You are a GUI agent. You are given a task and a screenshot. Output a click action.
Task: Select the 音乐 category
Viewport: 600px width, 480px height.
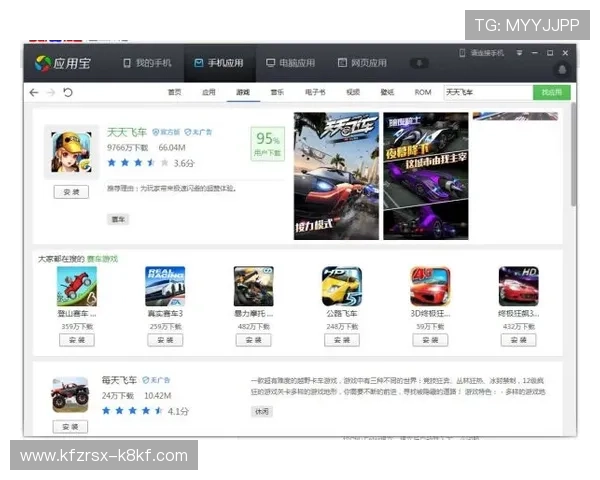[277, 92]
